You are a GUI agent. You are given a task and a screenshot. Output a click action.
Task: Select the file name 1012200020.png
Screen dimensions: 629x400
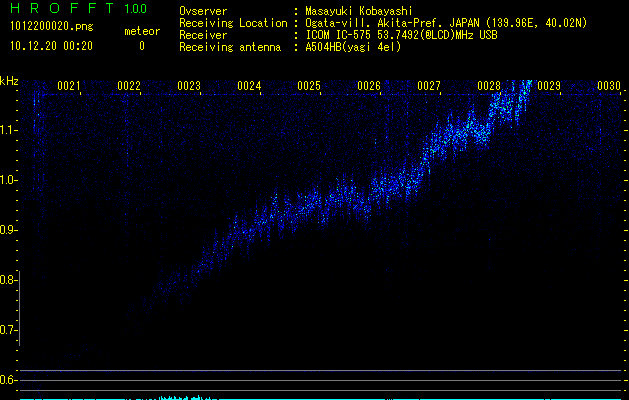[x=52, y=27]
